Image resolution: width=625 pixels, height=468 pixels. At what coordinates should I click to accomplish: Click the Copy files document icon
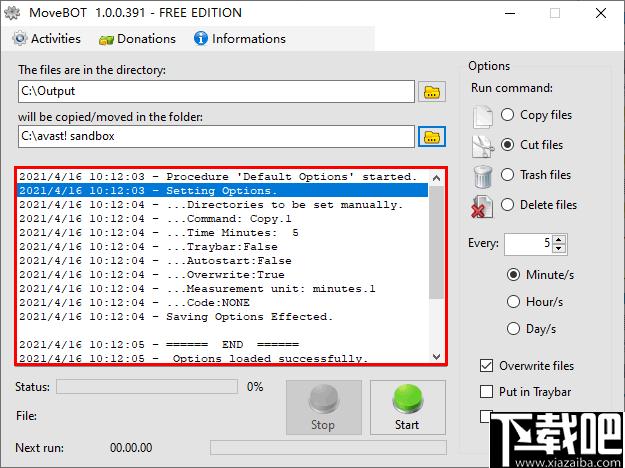tap(483, 117)
